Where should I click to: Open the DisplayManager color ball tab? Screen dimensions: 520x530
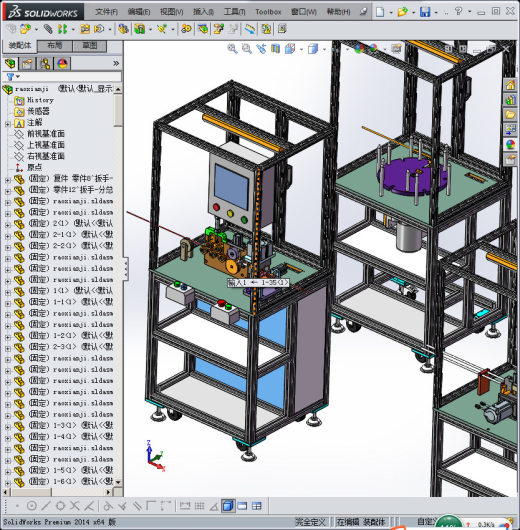coord(63,64)
